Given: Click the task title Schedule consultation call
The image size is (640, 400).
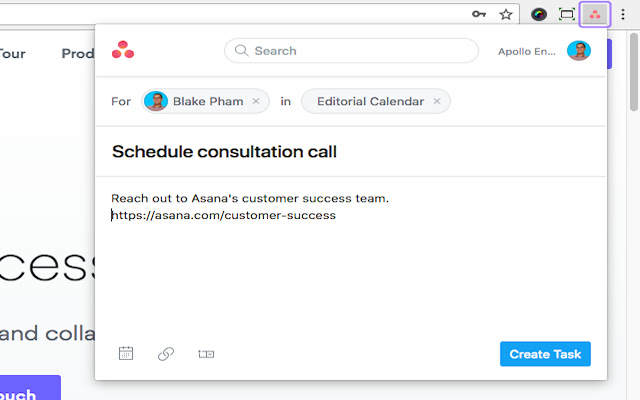Looking at the screenshot, I should (224, 152).
